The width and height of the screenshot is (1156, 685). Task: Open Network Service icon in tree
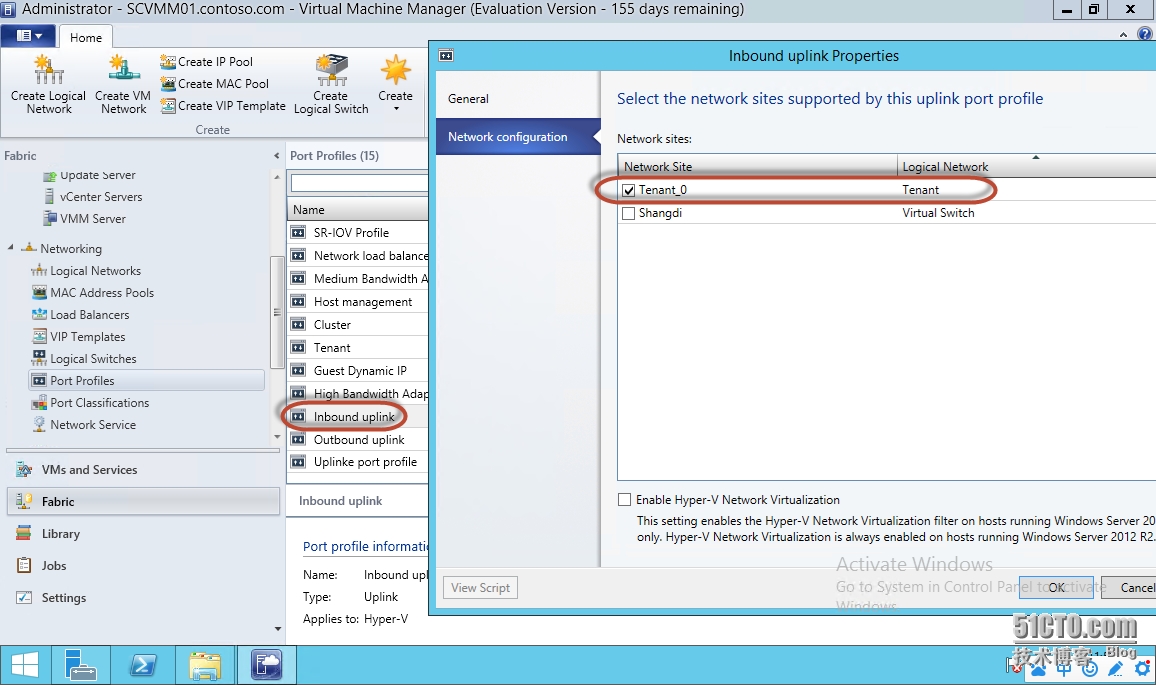(39, 425)
